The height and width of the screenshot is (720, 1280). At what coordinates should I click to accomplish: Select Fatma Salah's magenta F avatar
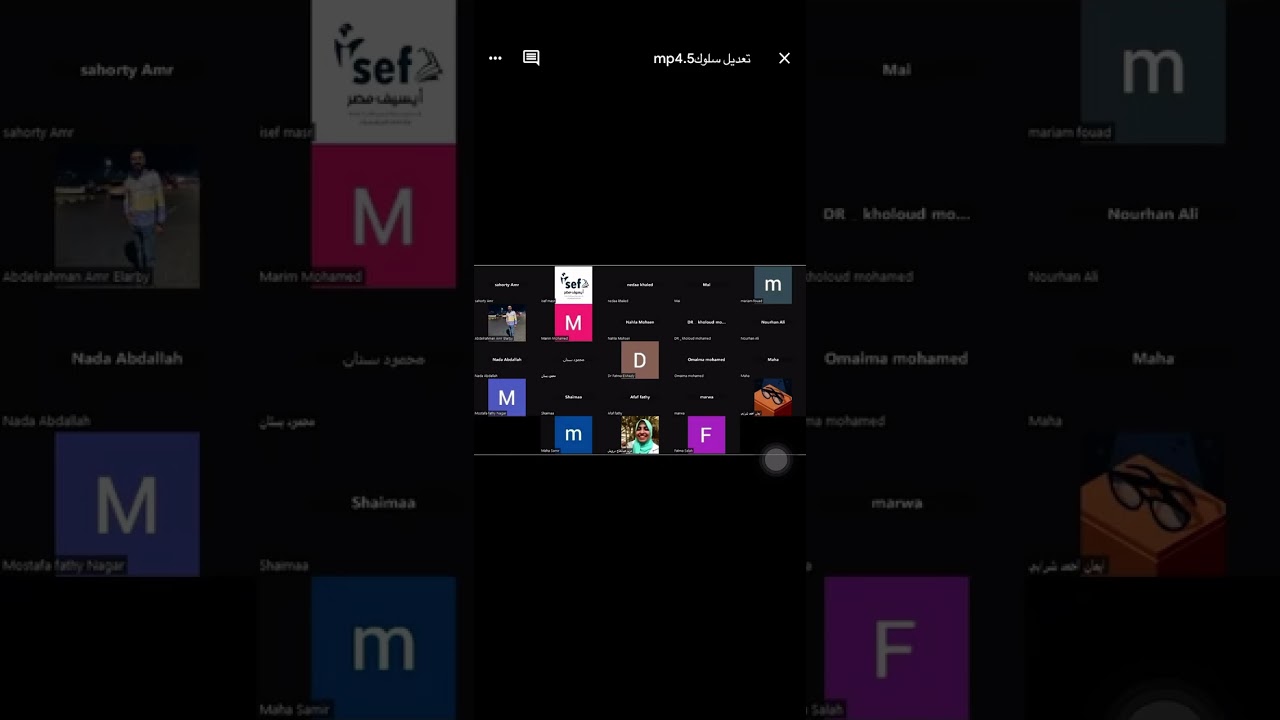706,435
